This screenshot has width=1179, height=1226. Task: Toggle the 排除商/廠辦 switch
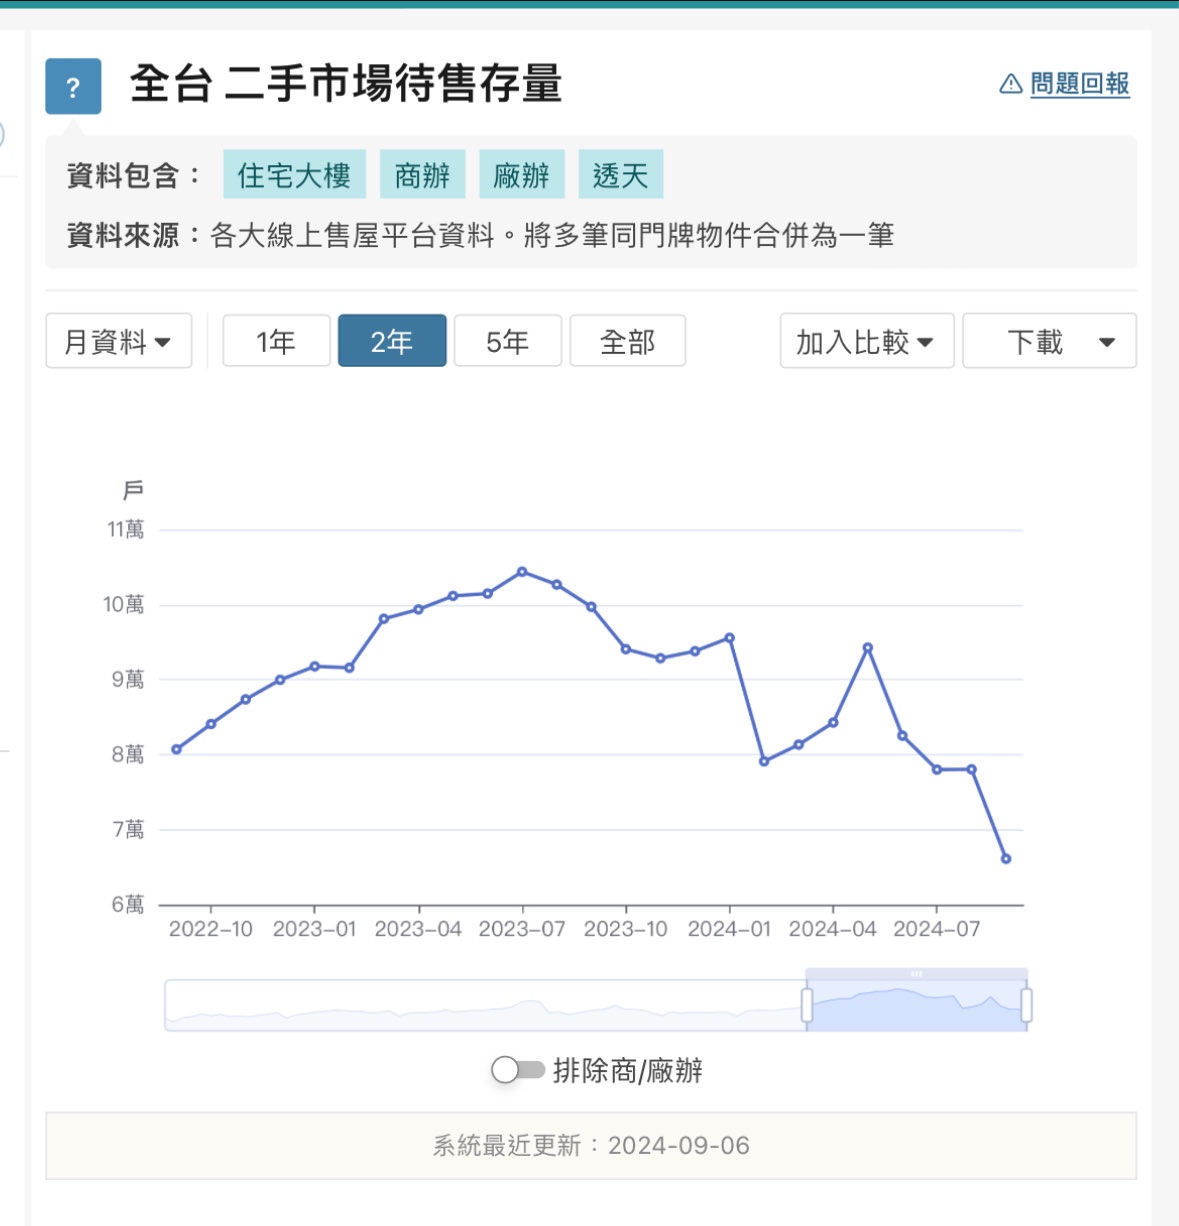tap(517, 1070)
